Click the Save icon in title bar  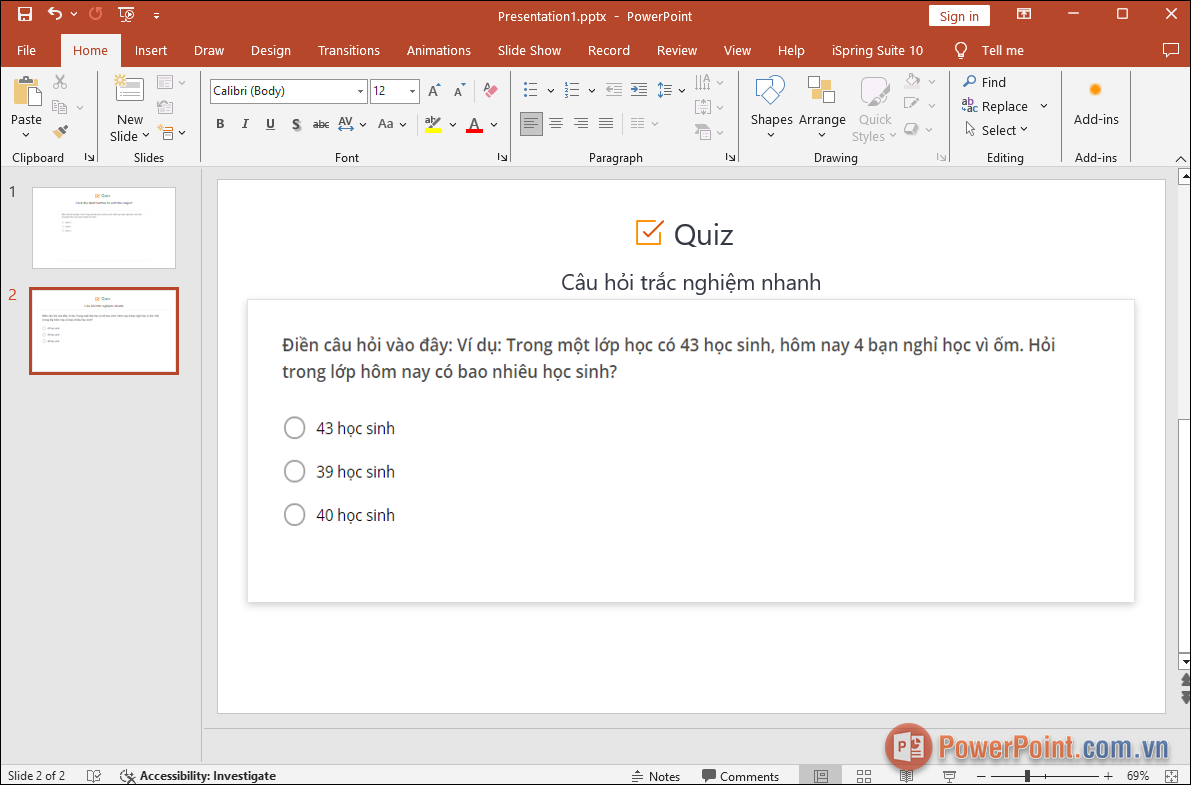pyautogui.click(x=24, y=14)
